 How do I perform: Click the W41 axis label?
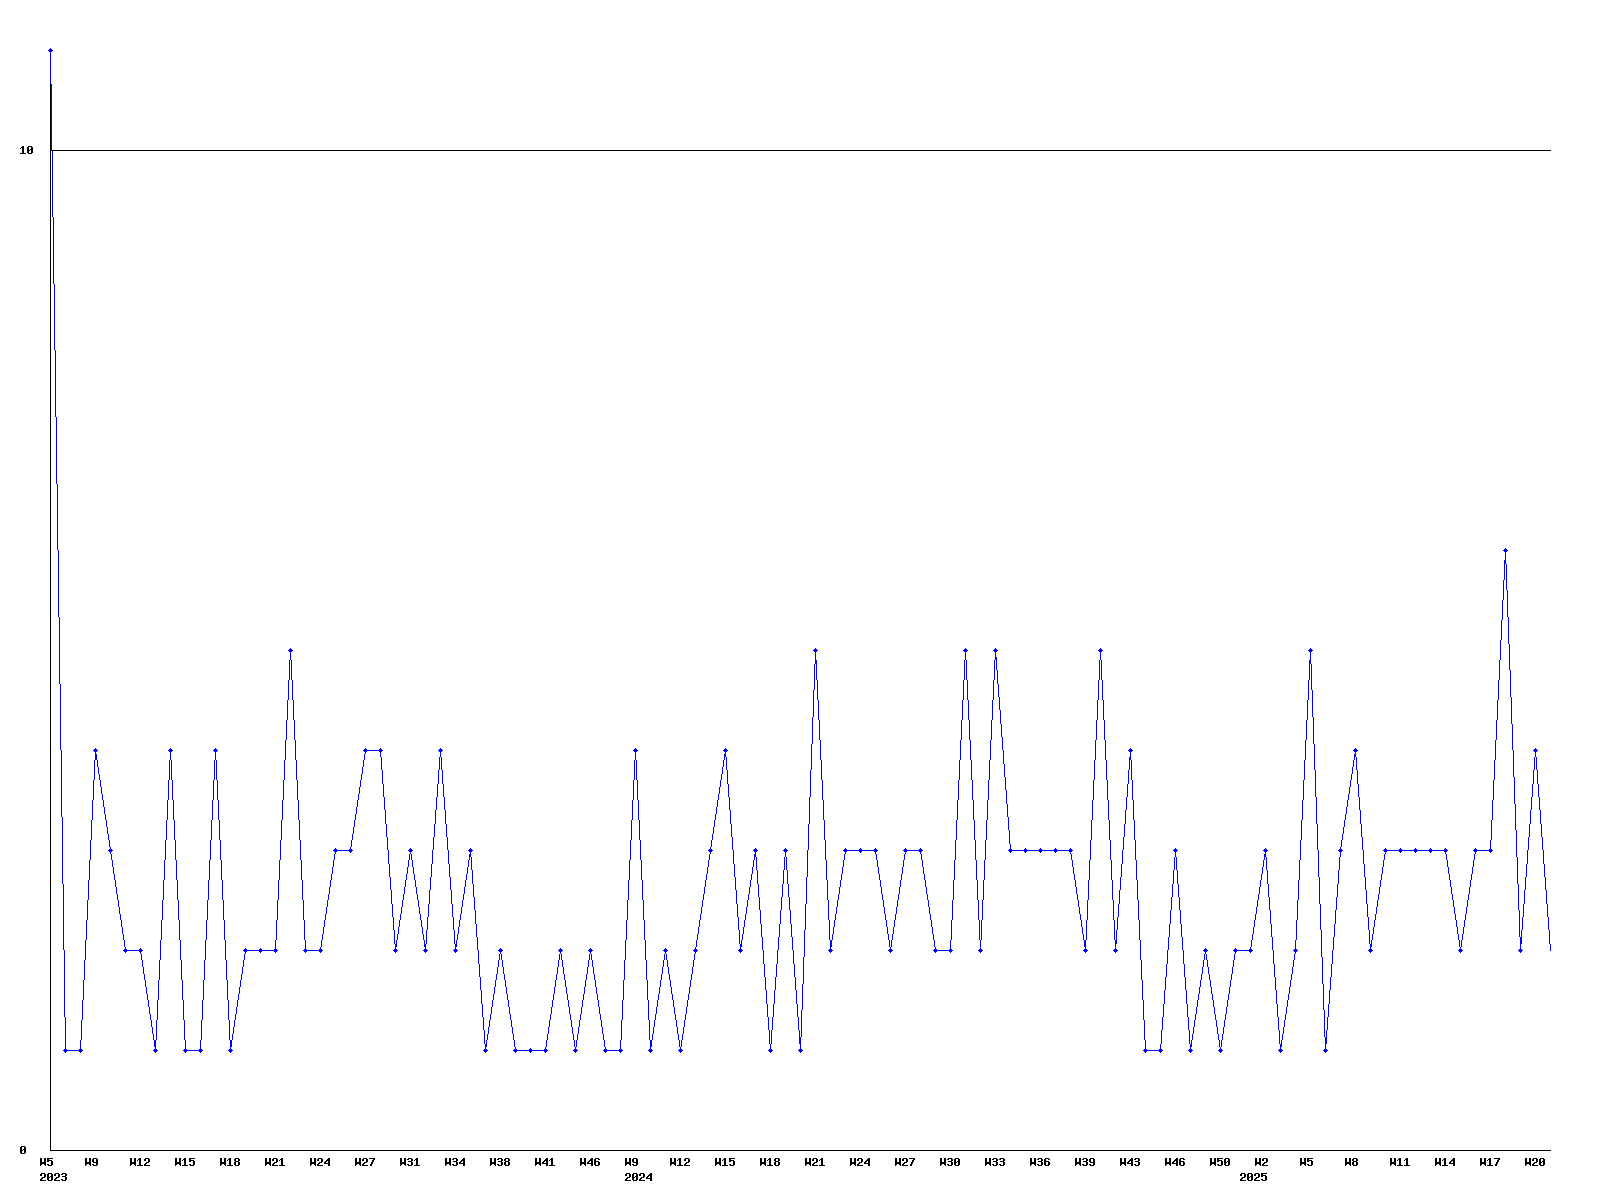[545, 1162]
